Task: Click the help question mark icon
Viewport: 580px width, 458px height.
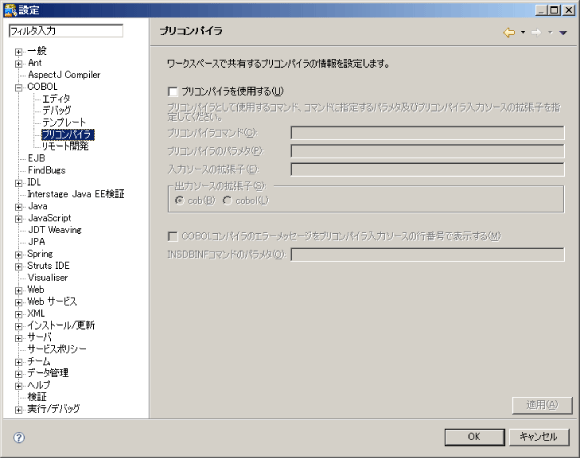Action: [19, 438]
